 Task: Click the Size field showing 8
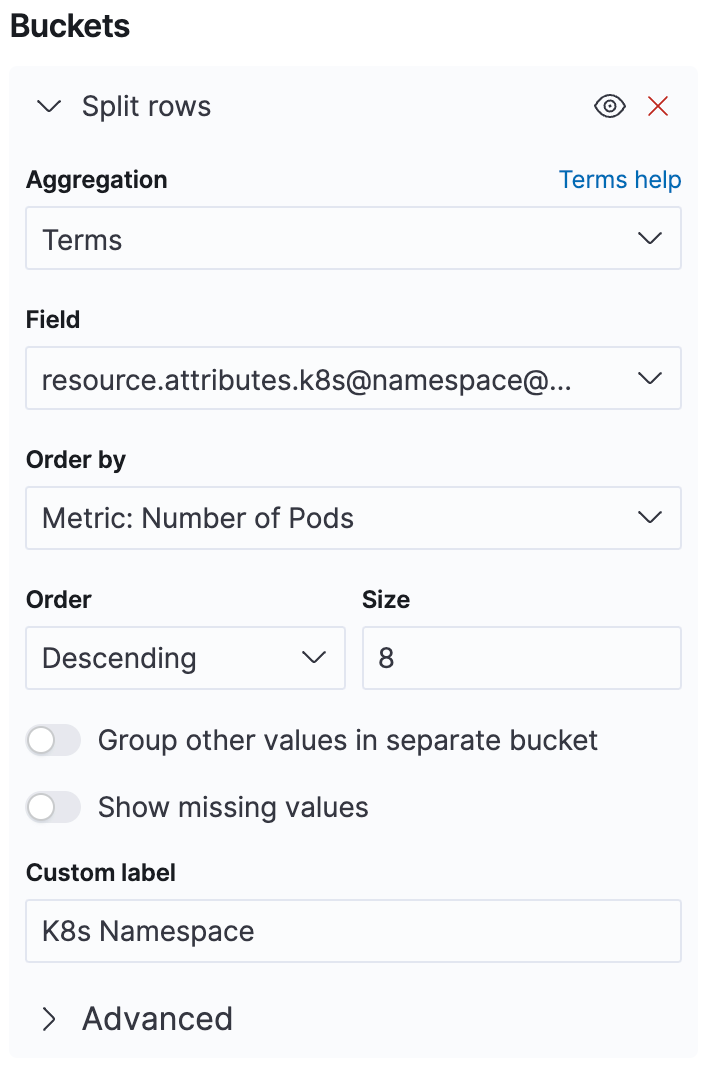[x=521, y=658]
